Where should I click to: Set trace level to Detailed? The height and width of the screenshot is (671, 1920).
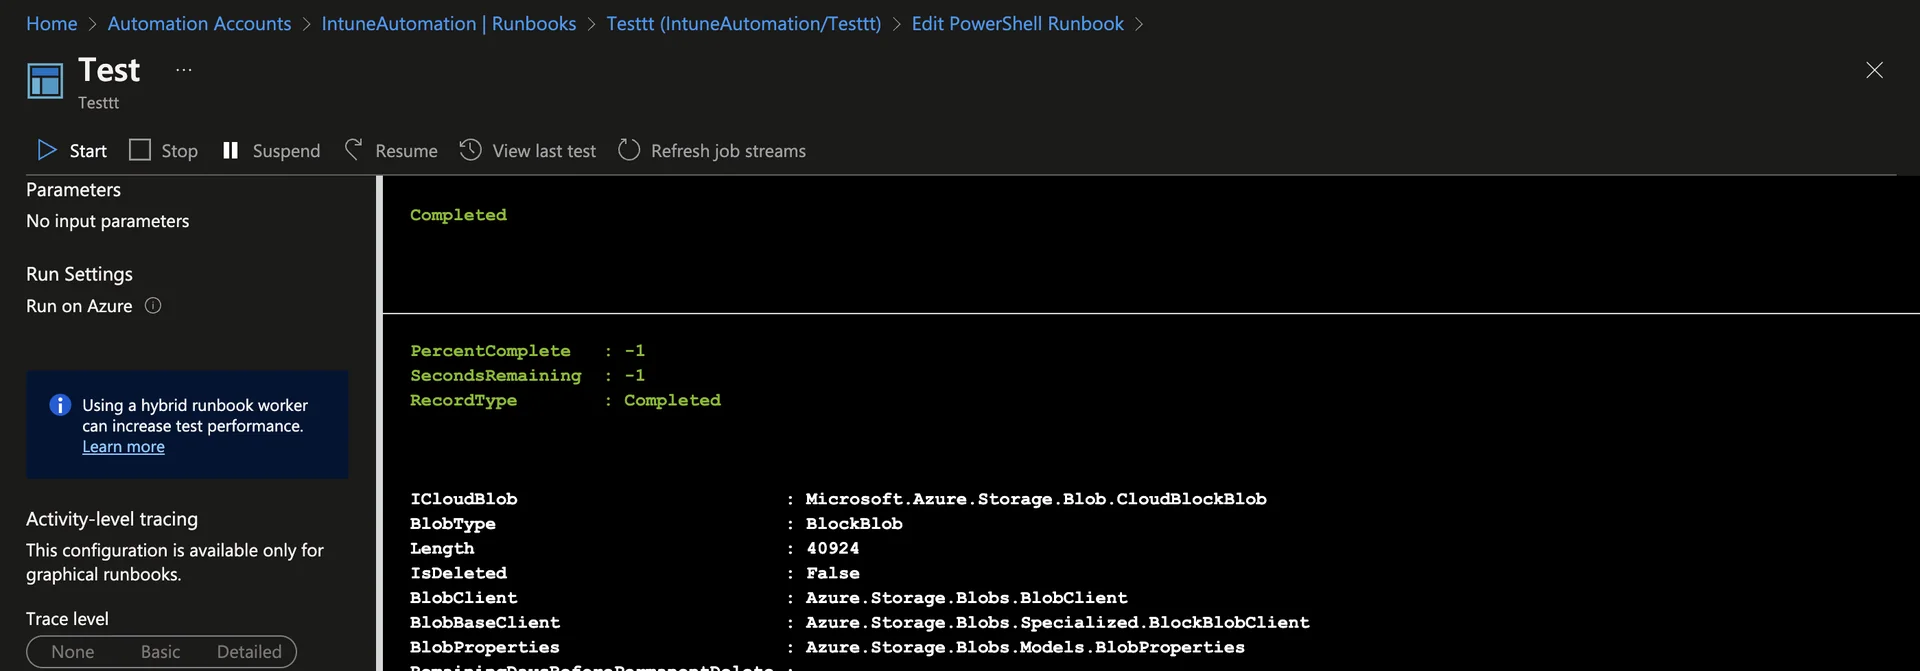point(249,652)
